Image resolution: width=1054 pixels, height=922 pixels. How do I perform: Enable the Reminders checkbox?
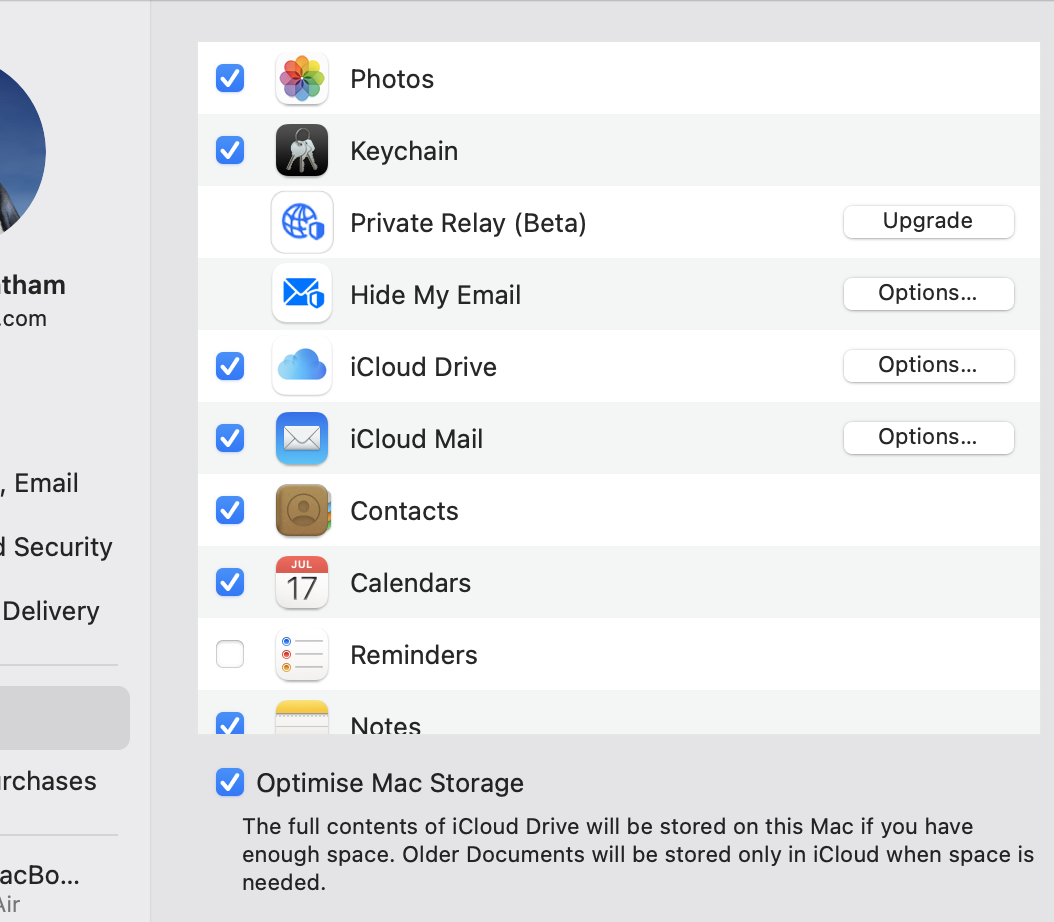tap(230, 654)
